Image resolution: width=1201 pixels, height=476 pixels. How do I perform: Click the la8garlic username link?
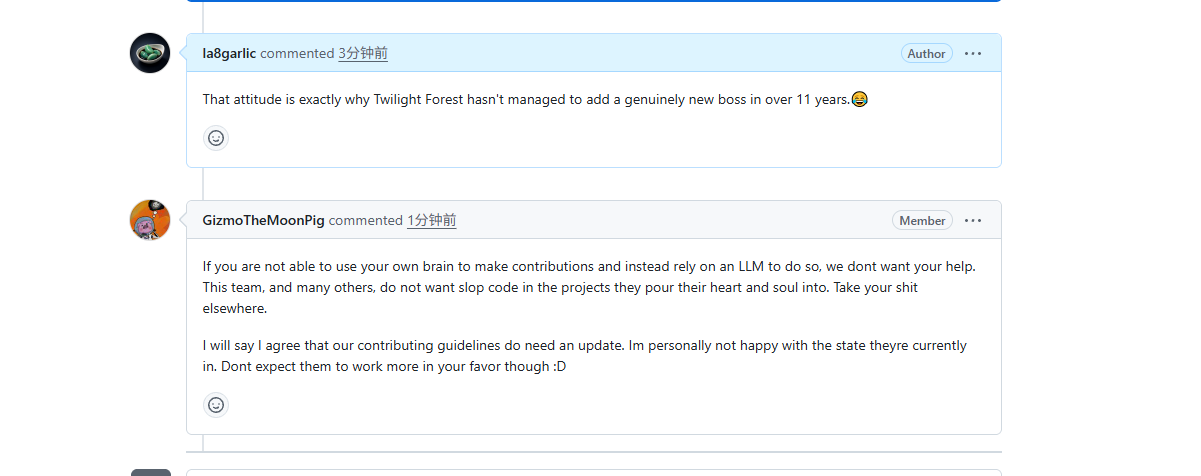pos(229,53)
